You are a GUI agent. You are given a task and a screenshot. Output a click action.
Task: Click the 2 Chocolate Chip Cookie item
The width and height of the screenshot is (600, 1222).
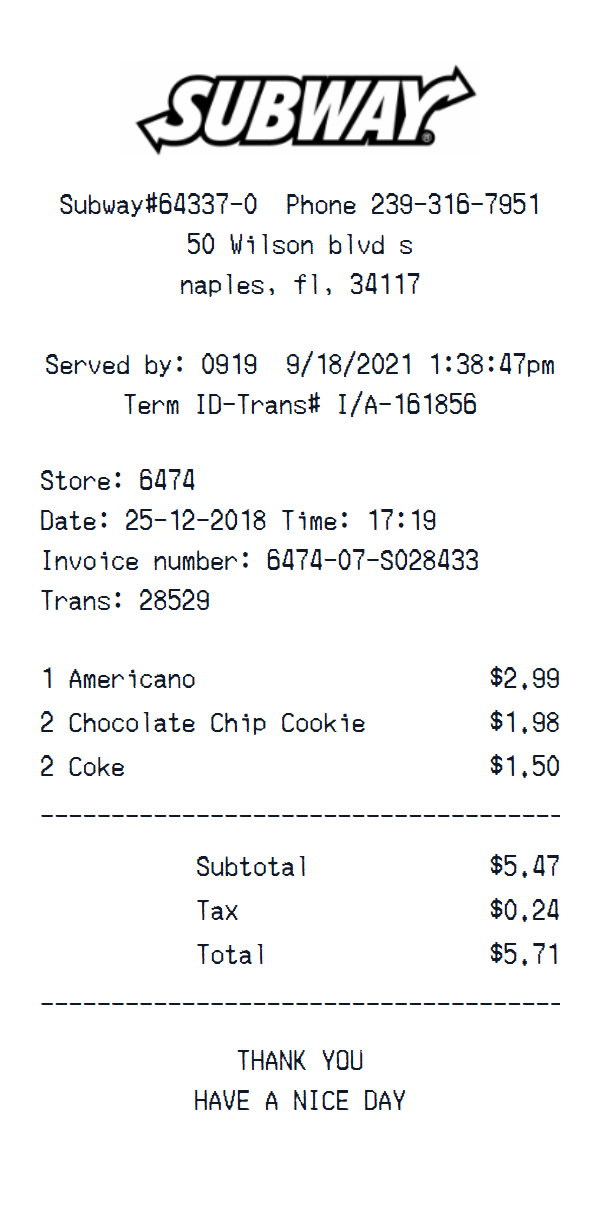coord(203,723)
